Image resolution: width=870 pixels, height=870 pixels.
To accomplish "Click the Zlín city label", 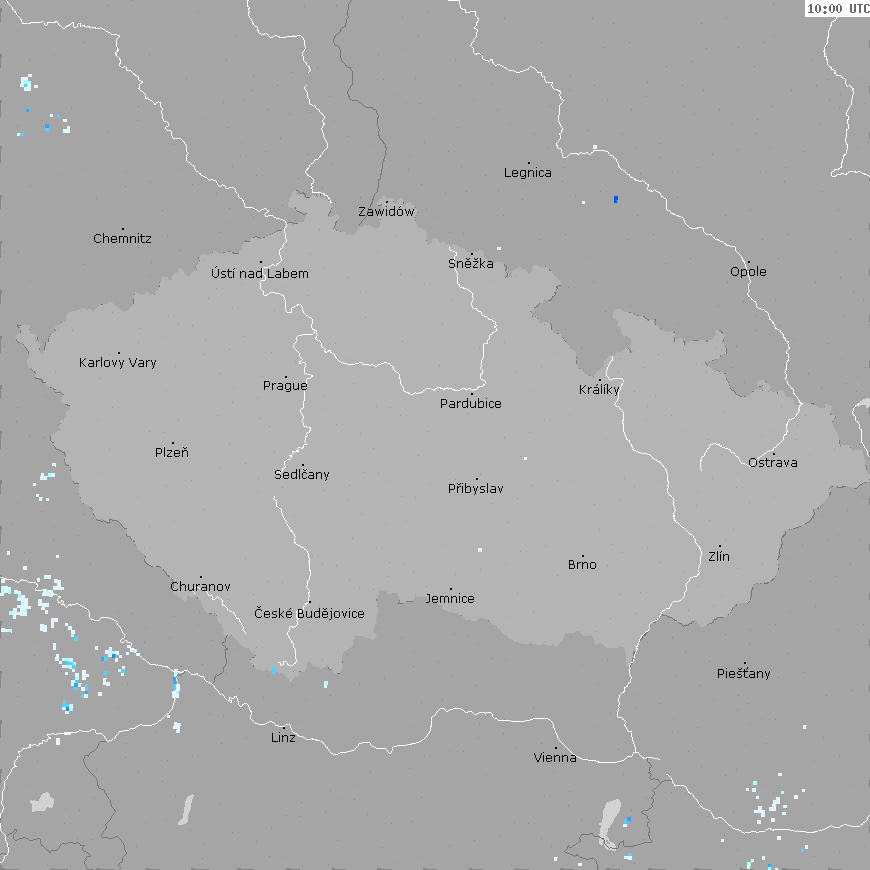I will [x=719, y=556].
